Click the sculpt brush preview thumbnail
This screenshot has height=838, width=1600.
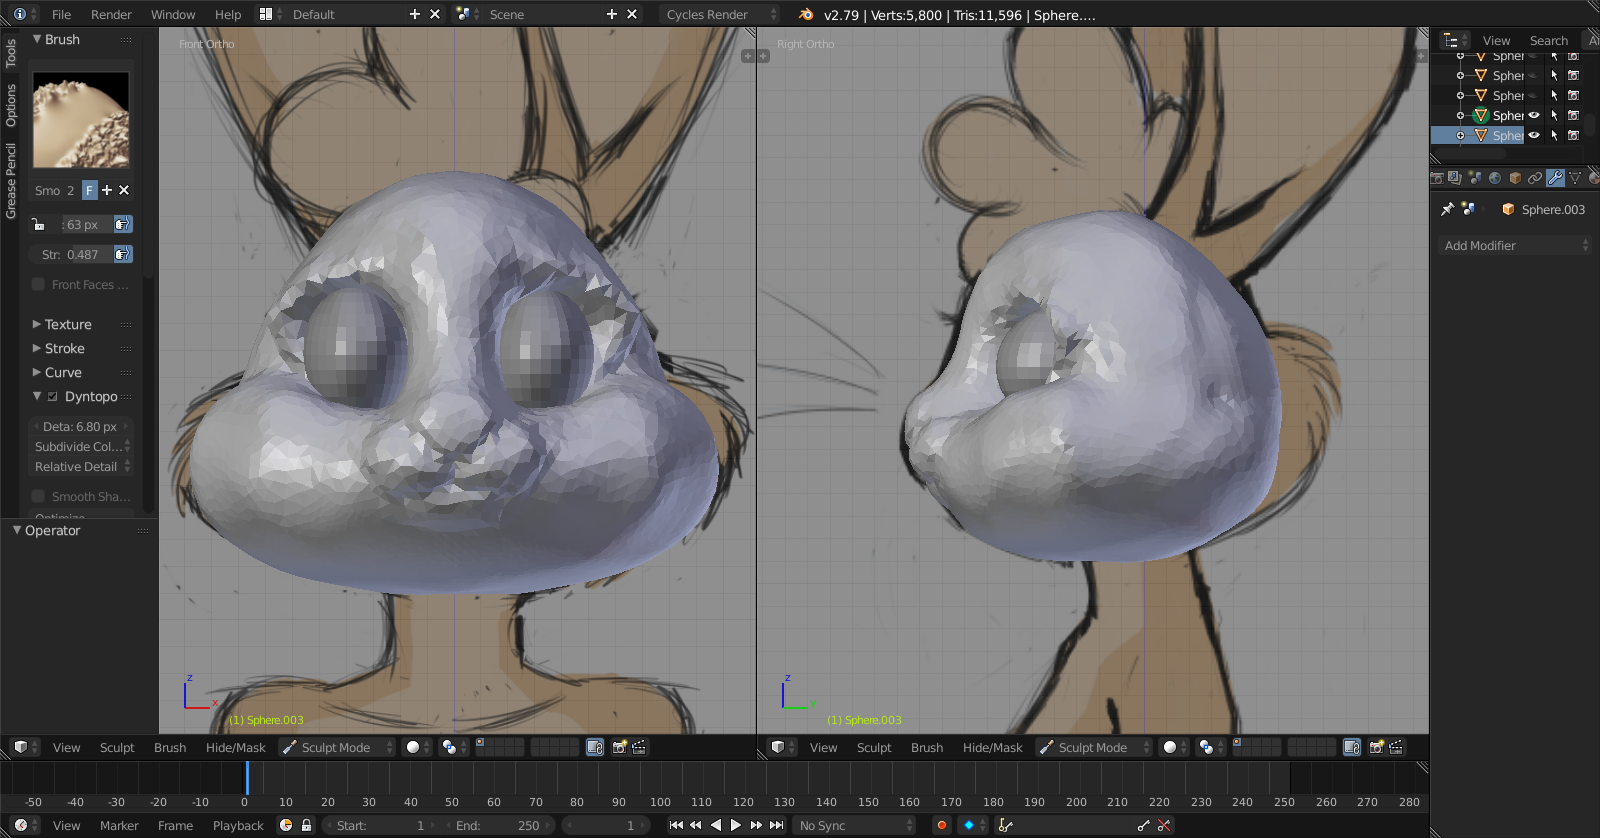81,119
